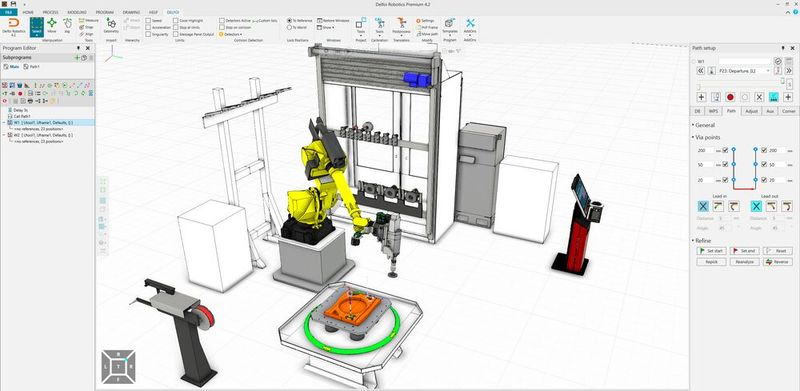Toggle the Stop at limits checkbox
The image size is (800, 391).
(x=176, y=27)
